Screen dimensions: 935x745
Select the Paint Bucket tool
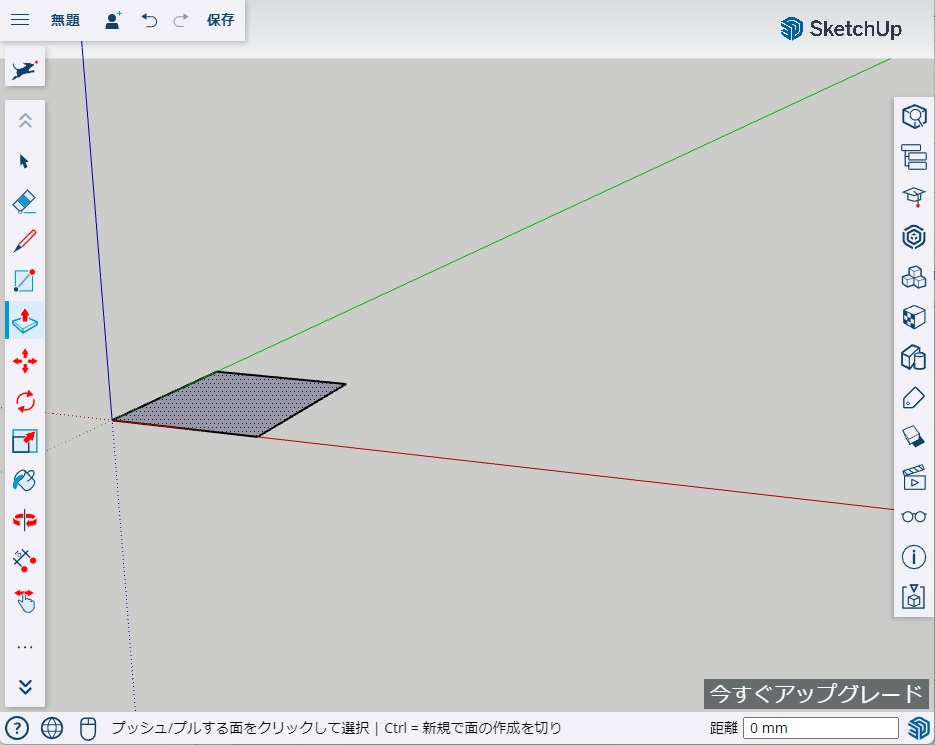pos(25,480)
